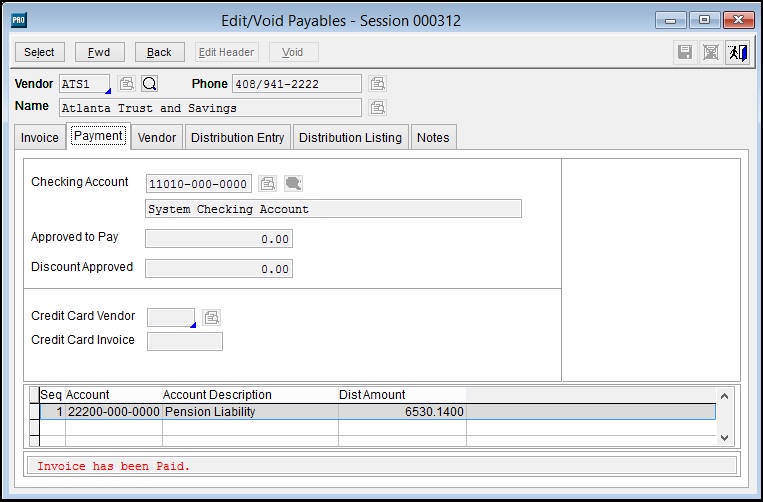763x502 pixels.
Task: Switch to the Invoice tab
Action: click(40, 138)
